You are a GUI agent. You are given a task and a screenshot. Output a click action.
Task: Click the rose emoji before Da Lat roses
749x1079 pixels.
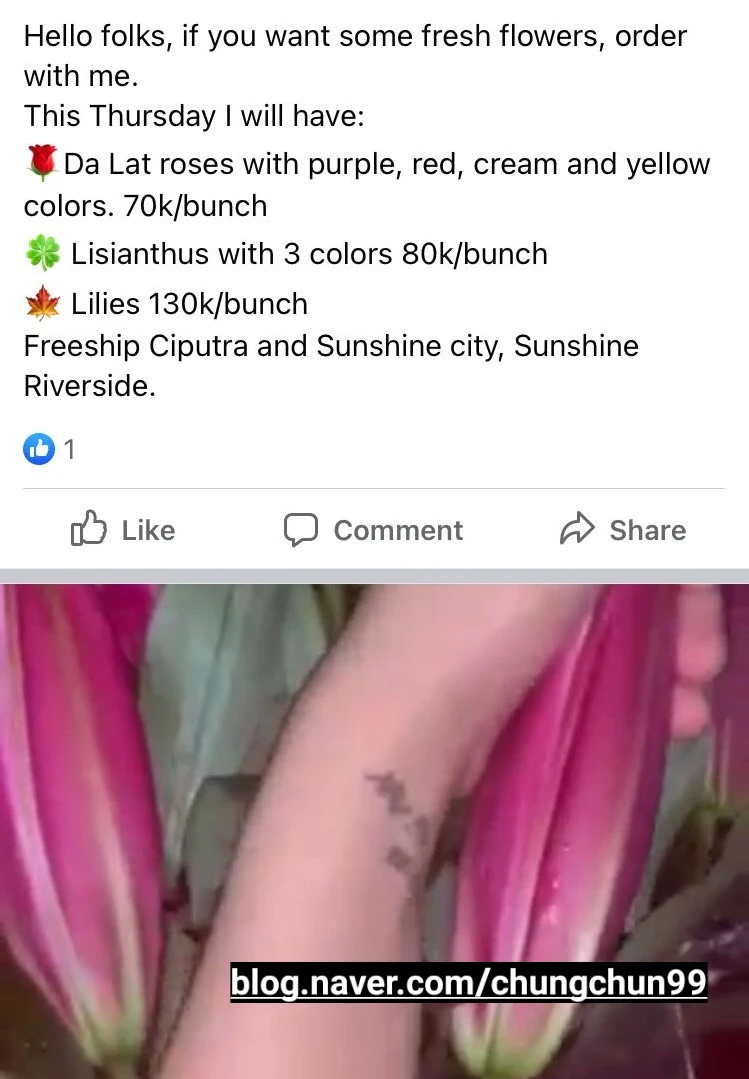point(42,163)
